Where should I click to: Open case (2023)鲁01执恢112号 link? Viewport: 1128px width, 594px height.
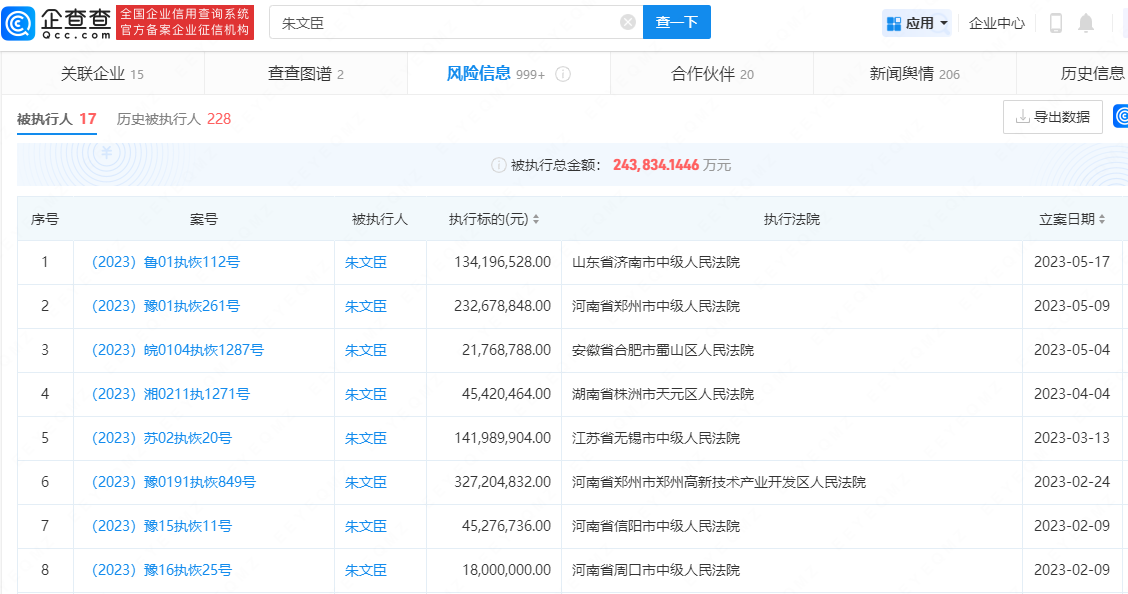[165, 262]
